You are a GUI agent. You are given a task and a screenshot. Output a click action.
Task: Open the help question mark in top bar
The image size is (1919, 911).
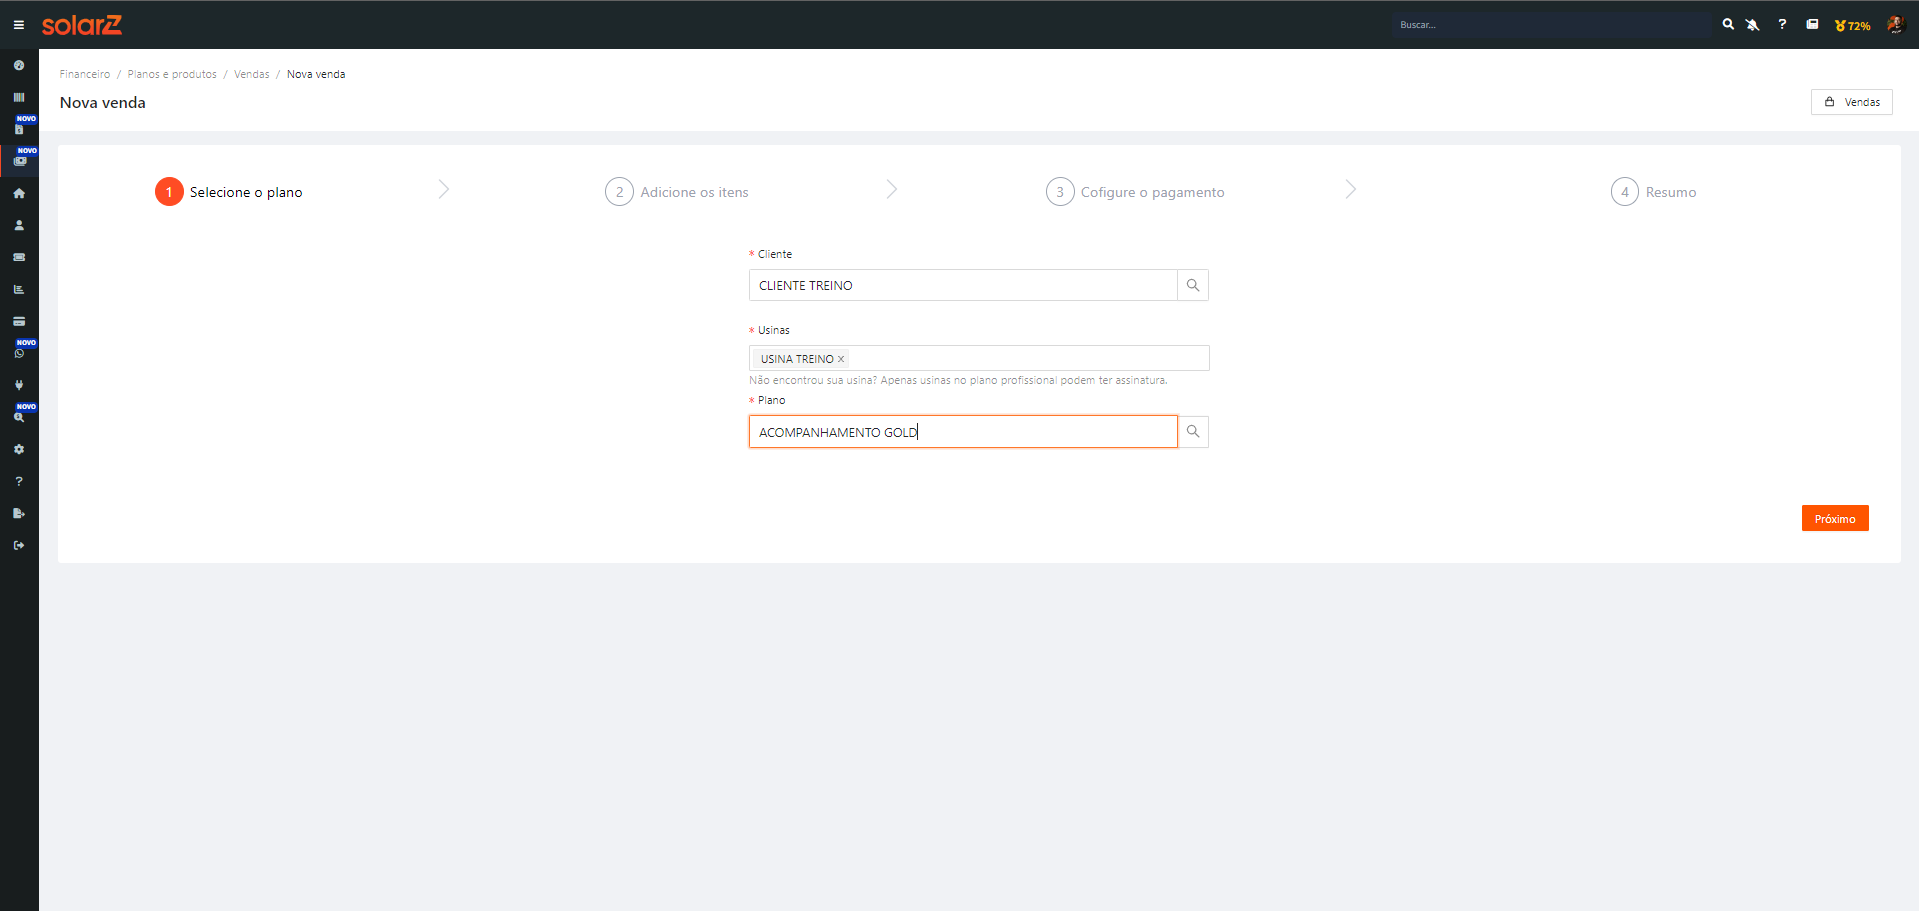[1782, 25]
